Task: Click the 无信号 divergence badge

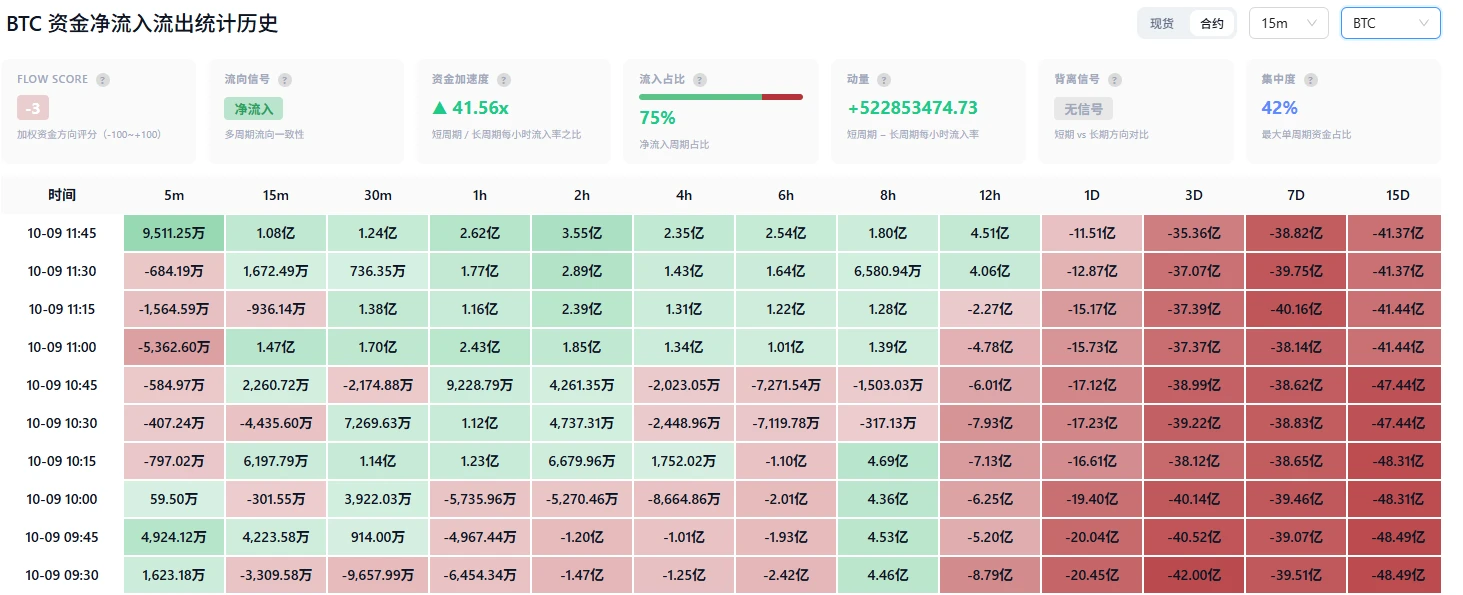Action: point(1084,108)
